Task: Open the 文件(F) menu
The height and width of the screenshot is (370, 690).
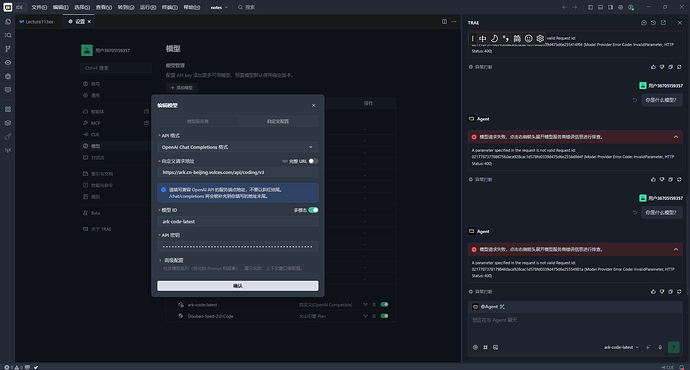Action: 39,7
